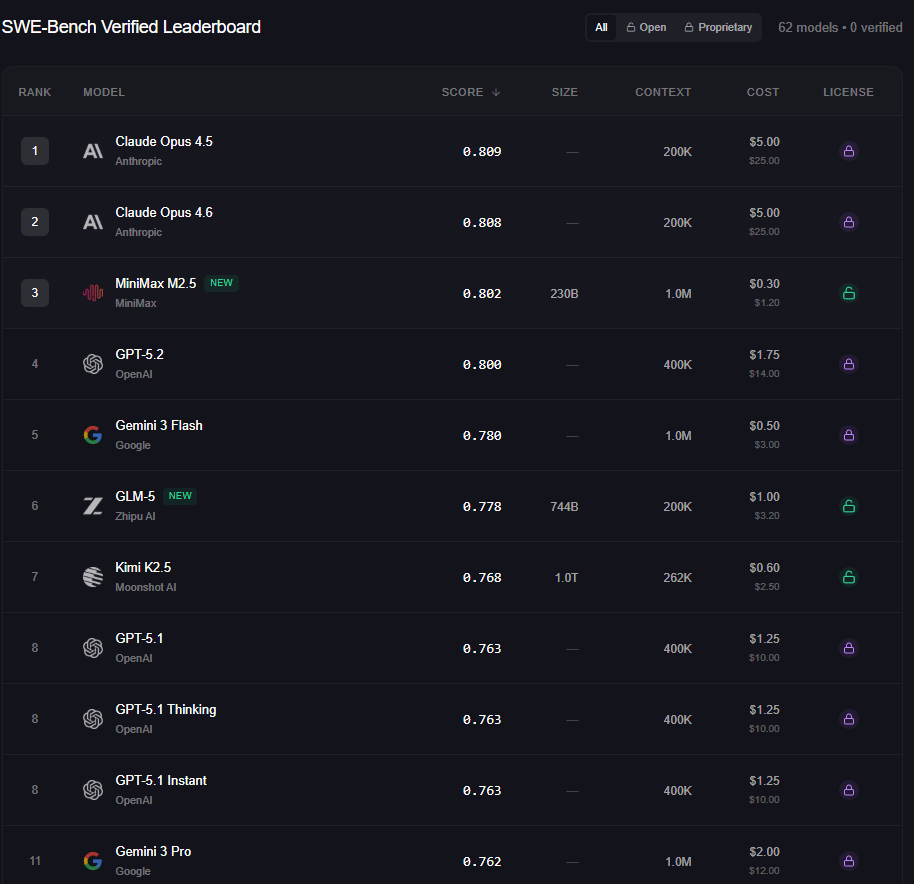The width and height of the screenshot is (914, 884).
Task: Click the purple lock icon for Claude Opus 4.5
Action: tap(848, 151)
